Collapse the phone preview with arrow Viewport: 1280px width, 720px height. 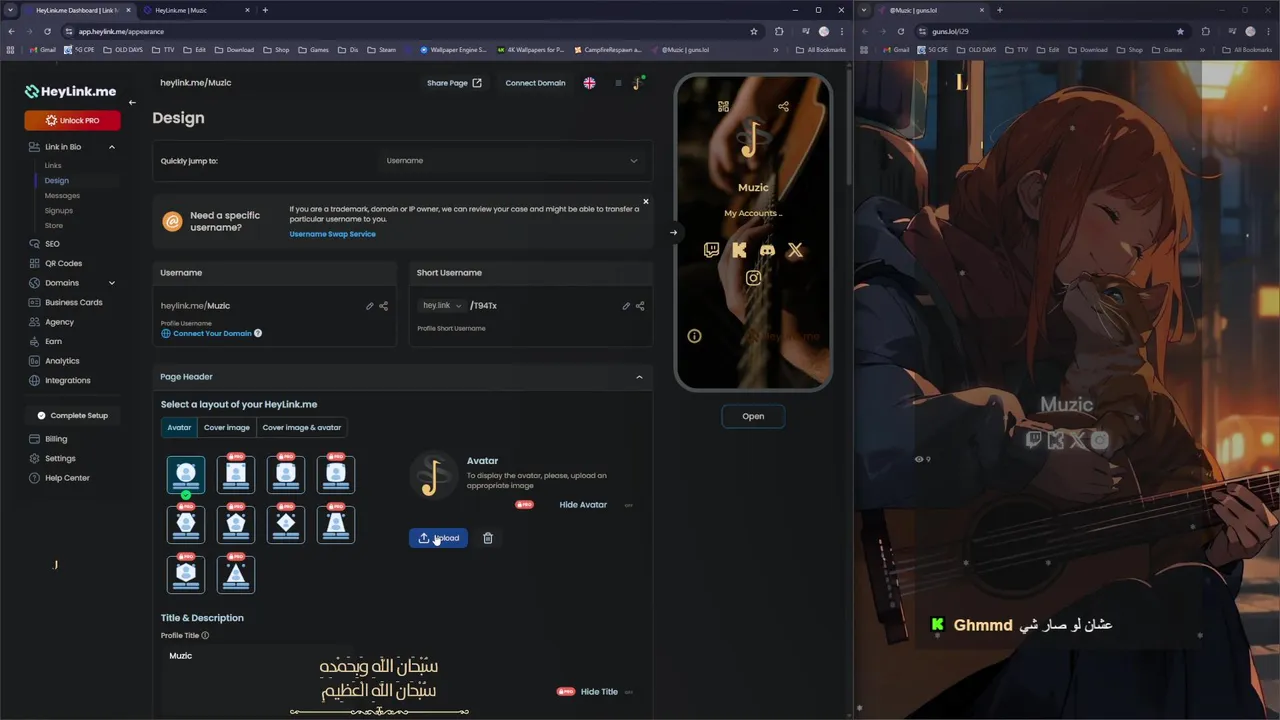[673, 233]
